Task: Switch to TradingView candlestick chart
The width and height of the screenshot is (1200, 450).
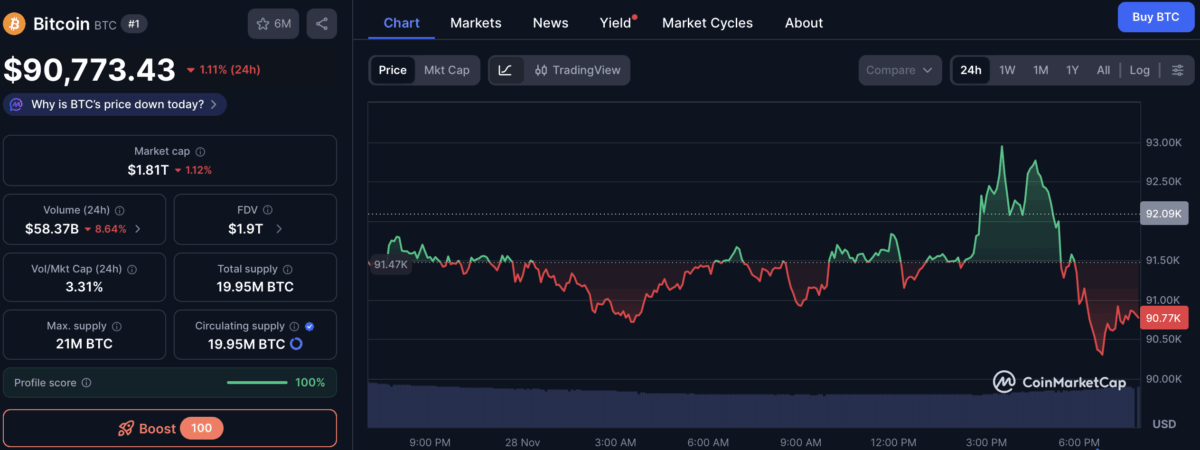Action: (577, 70)
